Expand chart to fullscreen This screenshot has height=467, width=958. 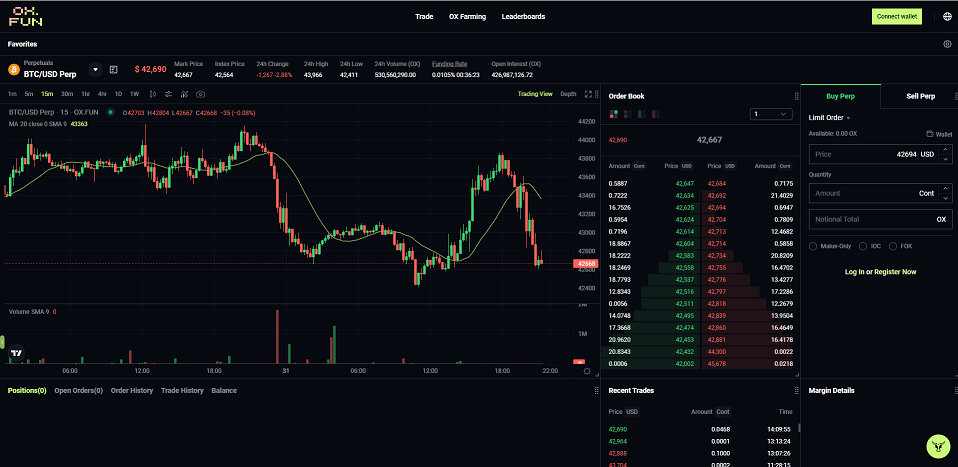tap(588, 94)
